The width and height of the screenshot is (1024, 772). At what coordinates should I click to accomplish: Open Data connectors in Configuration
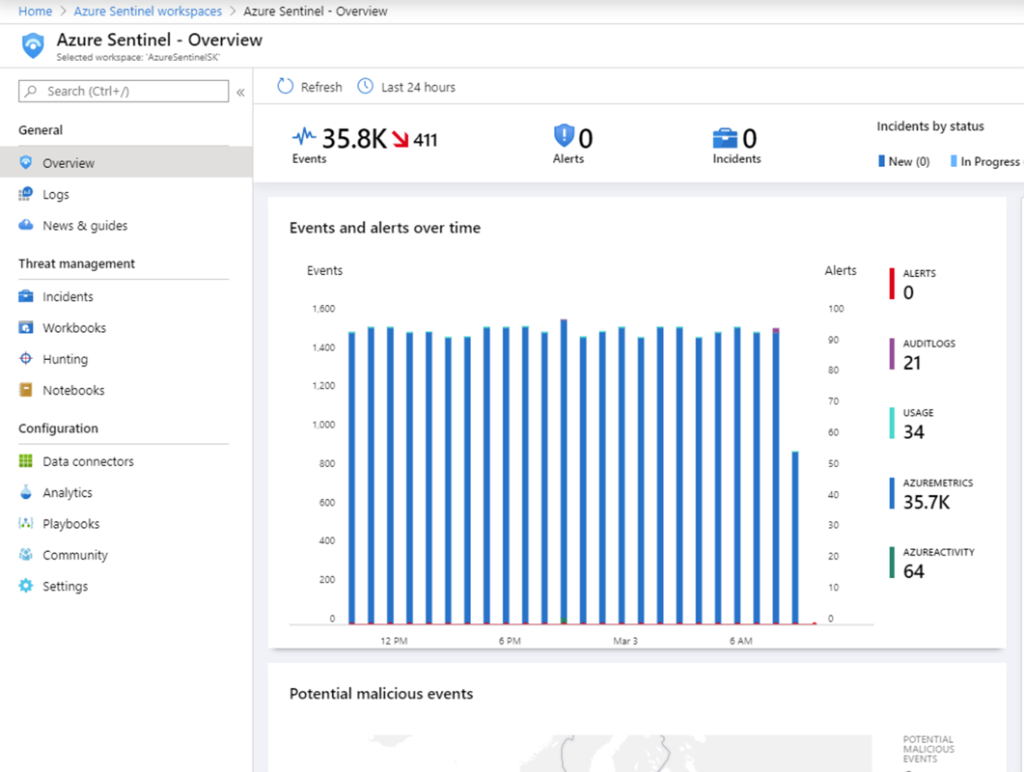click(x=126, y=461)
